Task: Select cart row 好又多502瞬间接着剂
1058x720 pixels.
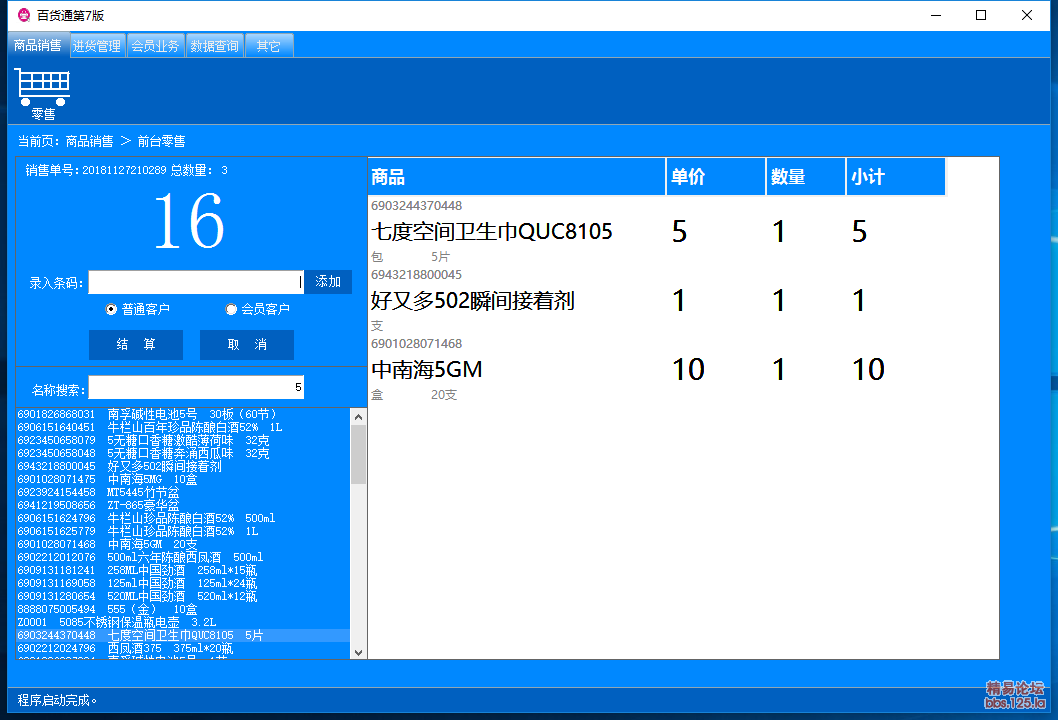Action: click(x=657, y=300)
